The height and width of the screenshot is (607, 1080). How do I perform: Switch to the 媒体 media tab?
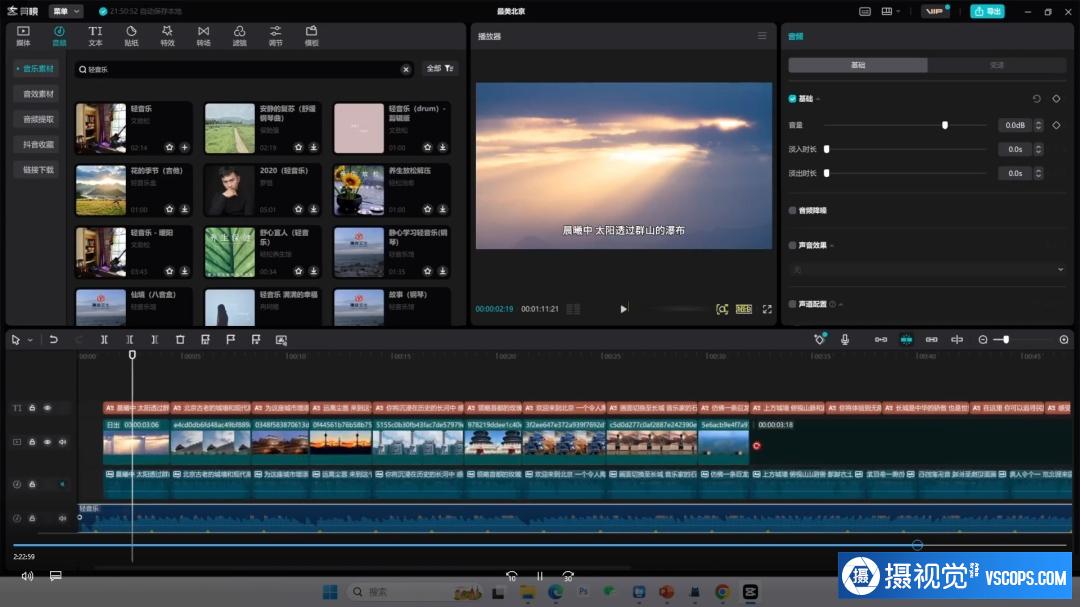coord(23,36)
